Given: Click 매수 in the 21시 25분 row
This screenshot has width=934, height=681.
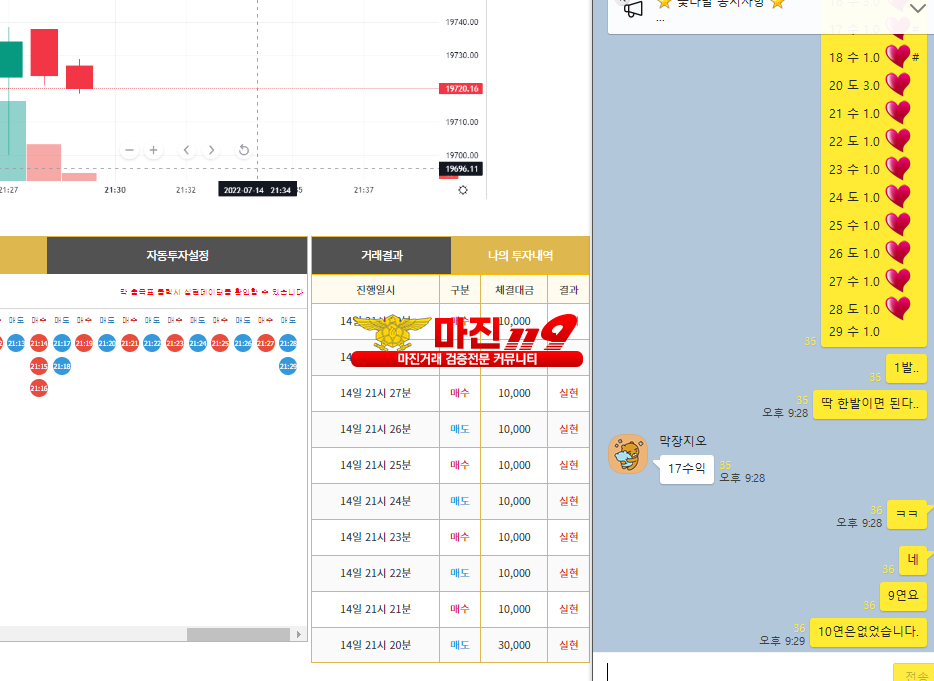Looking at the screenshot, I should tap(460, 465).
